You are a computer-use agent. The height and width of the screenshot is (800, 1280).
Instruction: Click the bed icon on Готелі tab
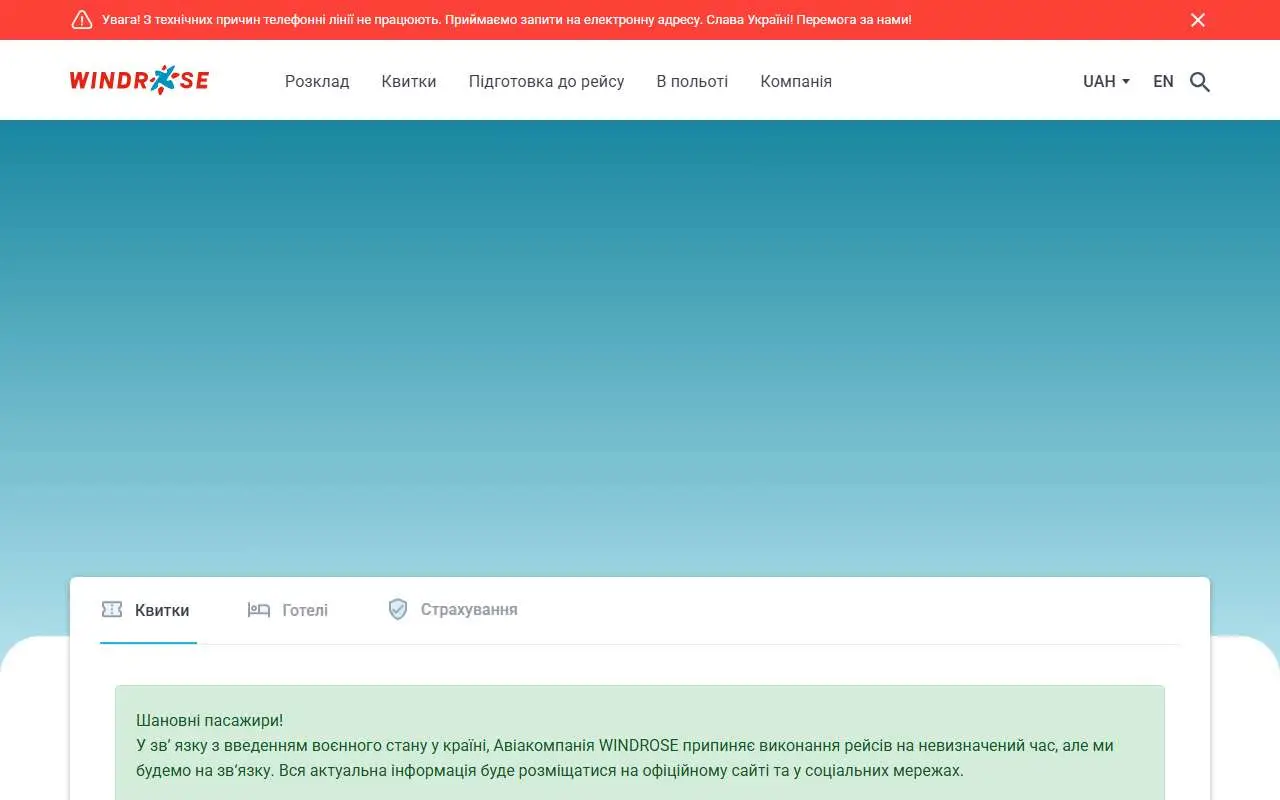(x=259, y=609)
